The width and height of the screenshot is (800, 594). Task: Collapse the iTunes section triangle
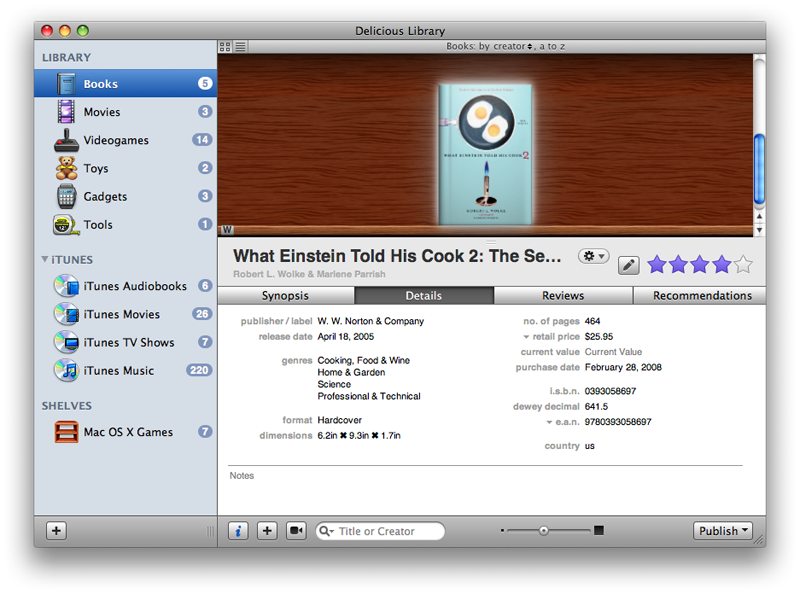(45, 259)
